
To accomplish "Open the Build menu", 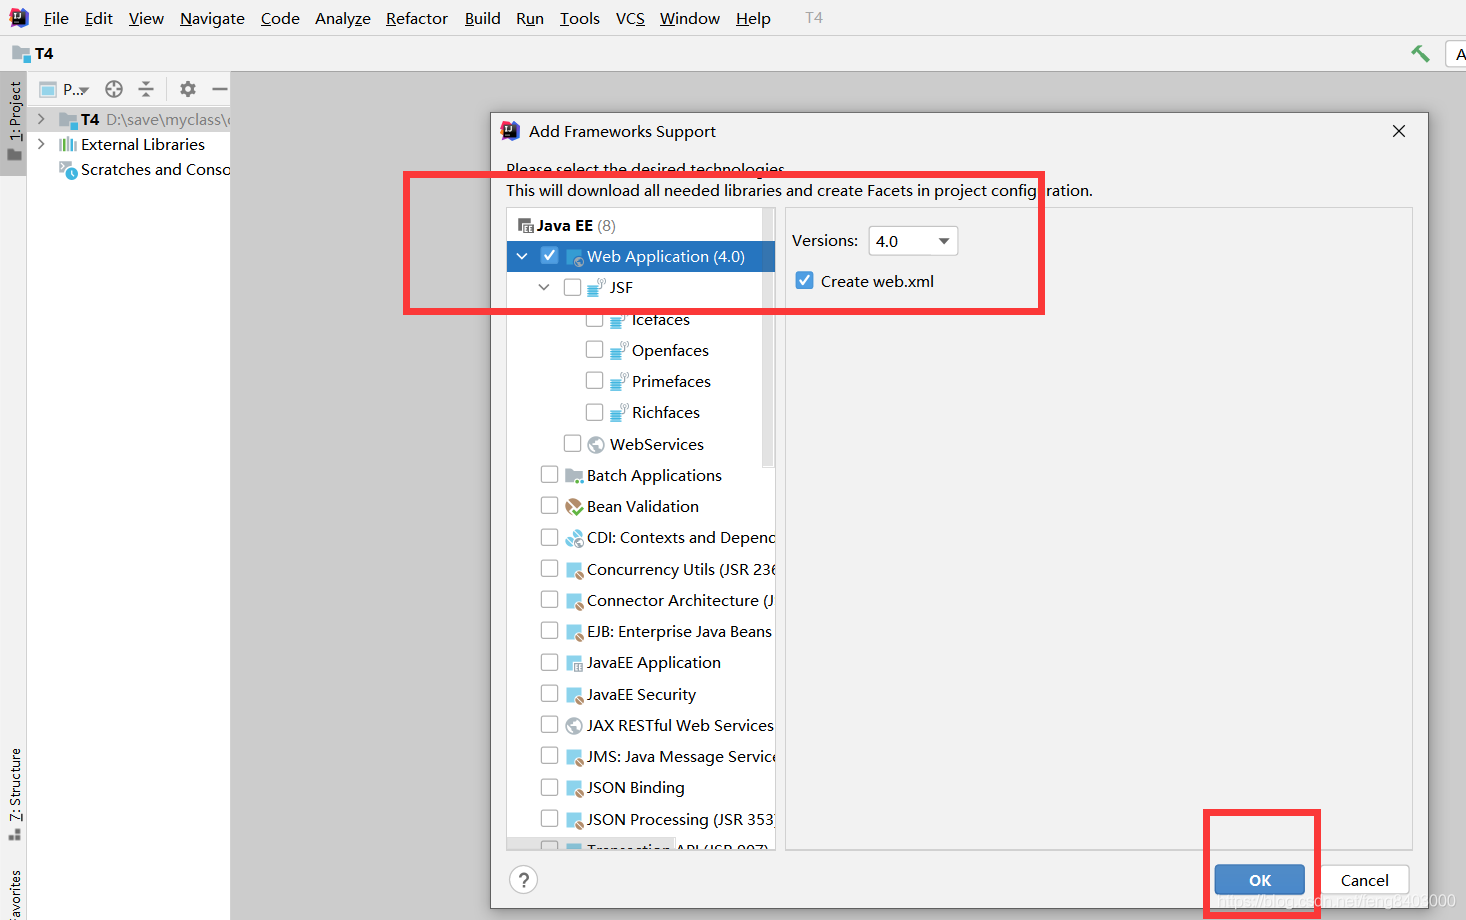I will pyautogui.click(x=483, y=18).
